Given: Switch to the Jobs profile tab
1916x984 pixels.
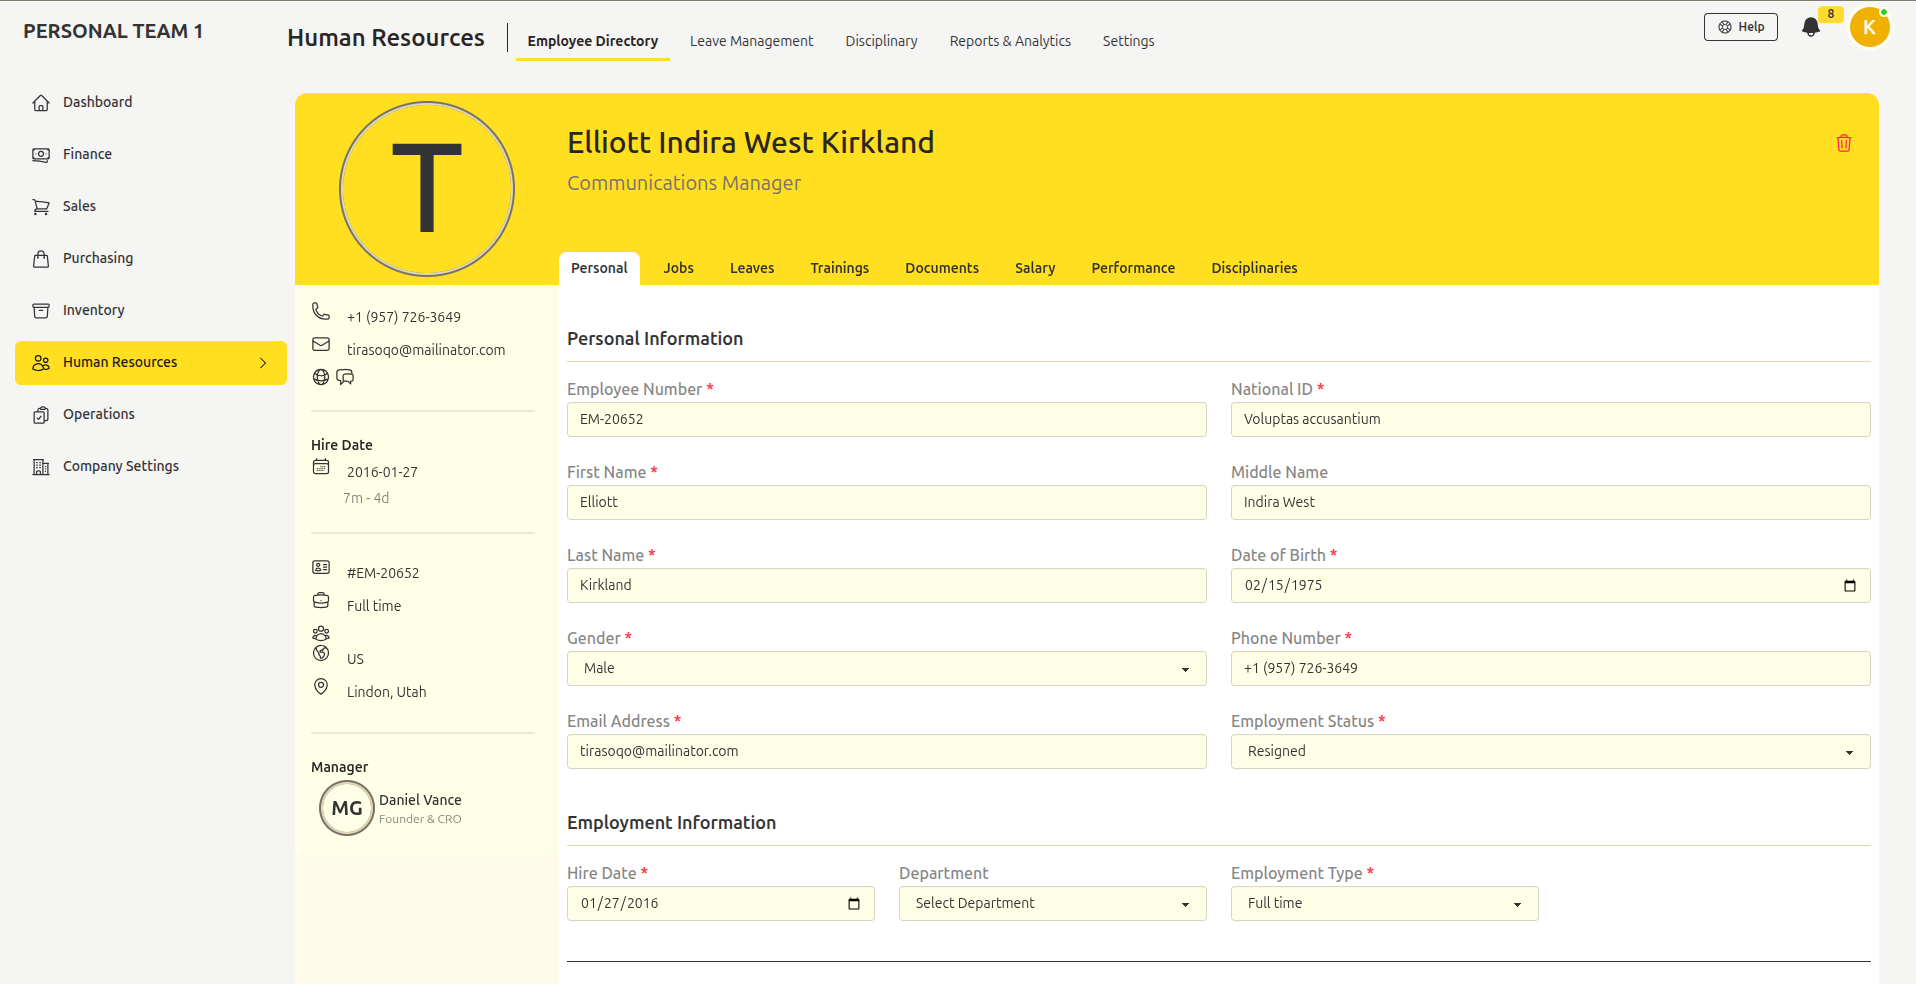Looking at the screenshot, I should tap(678, 268).
